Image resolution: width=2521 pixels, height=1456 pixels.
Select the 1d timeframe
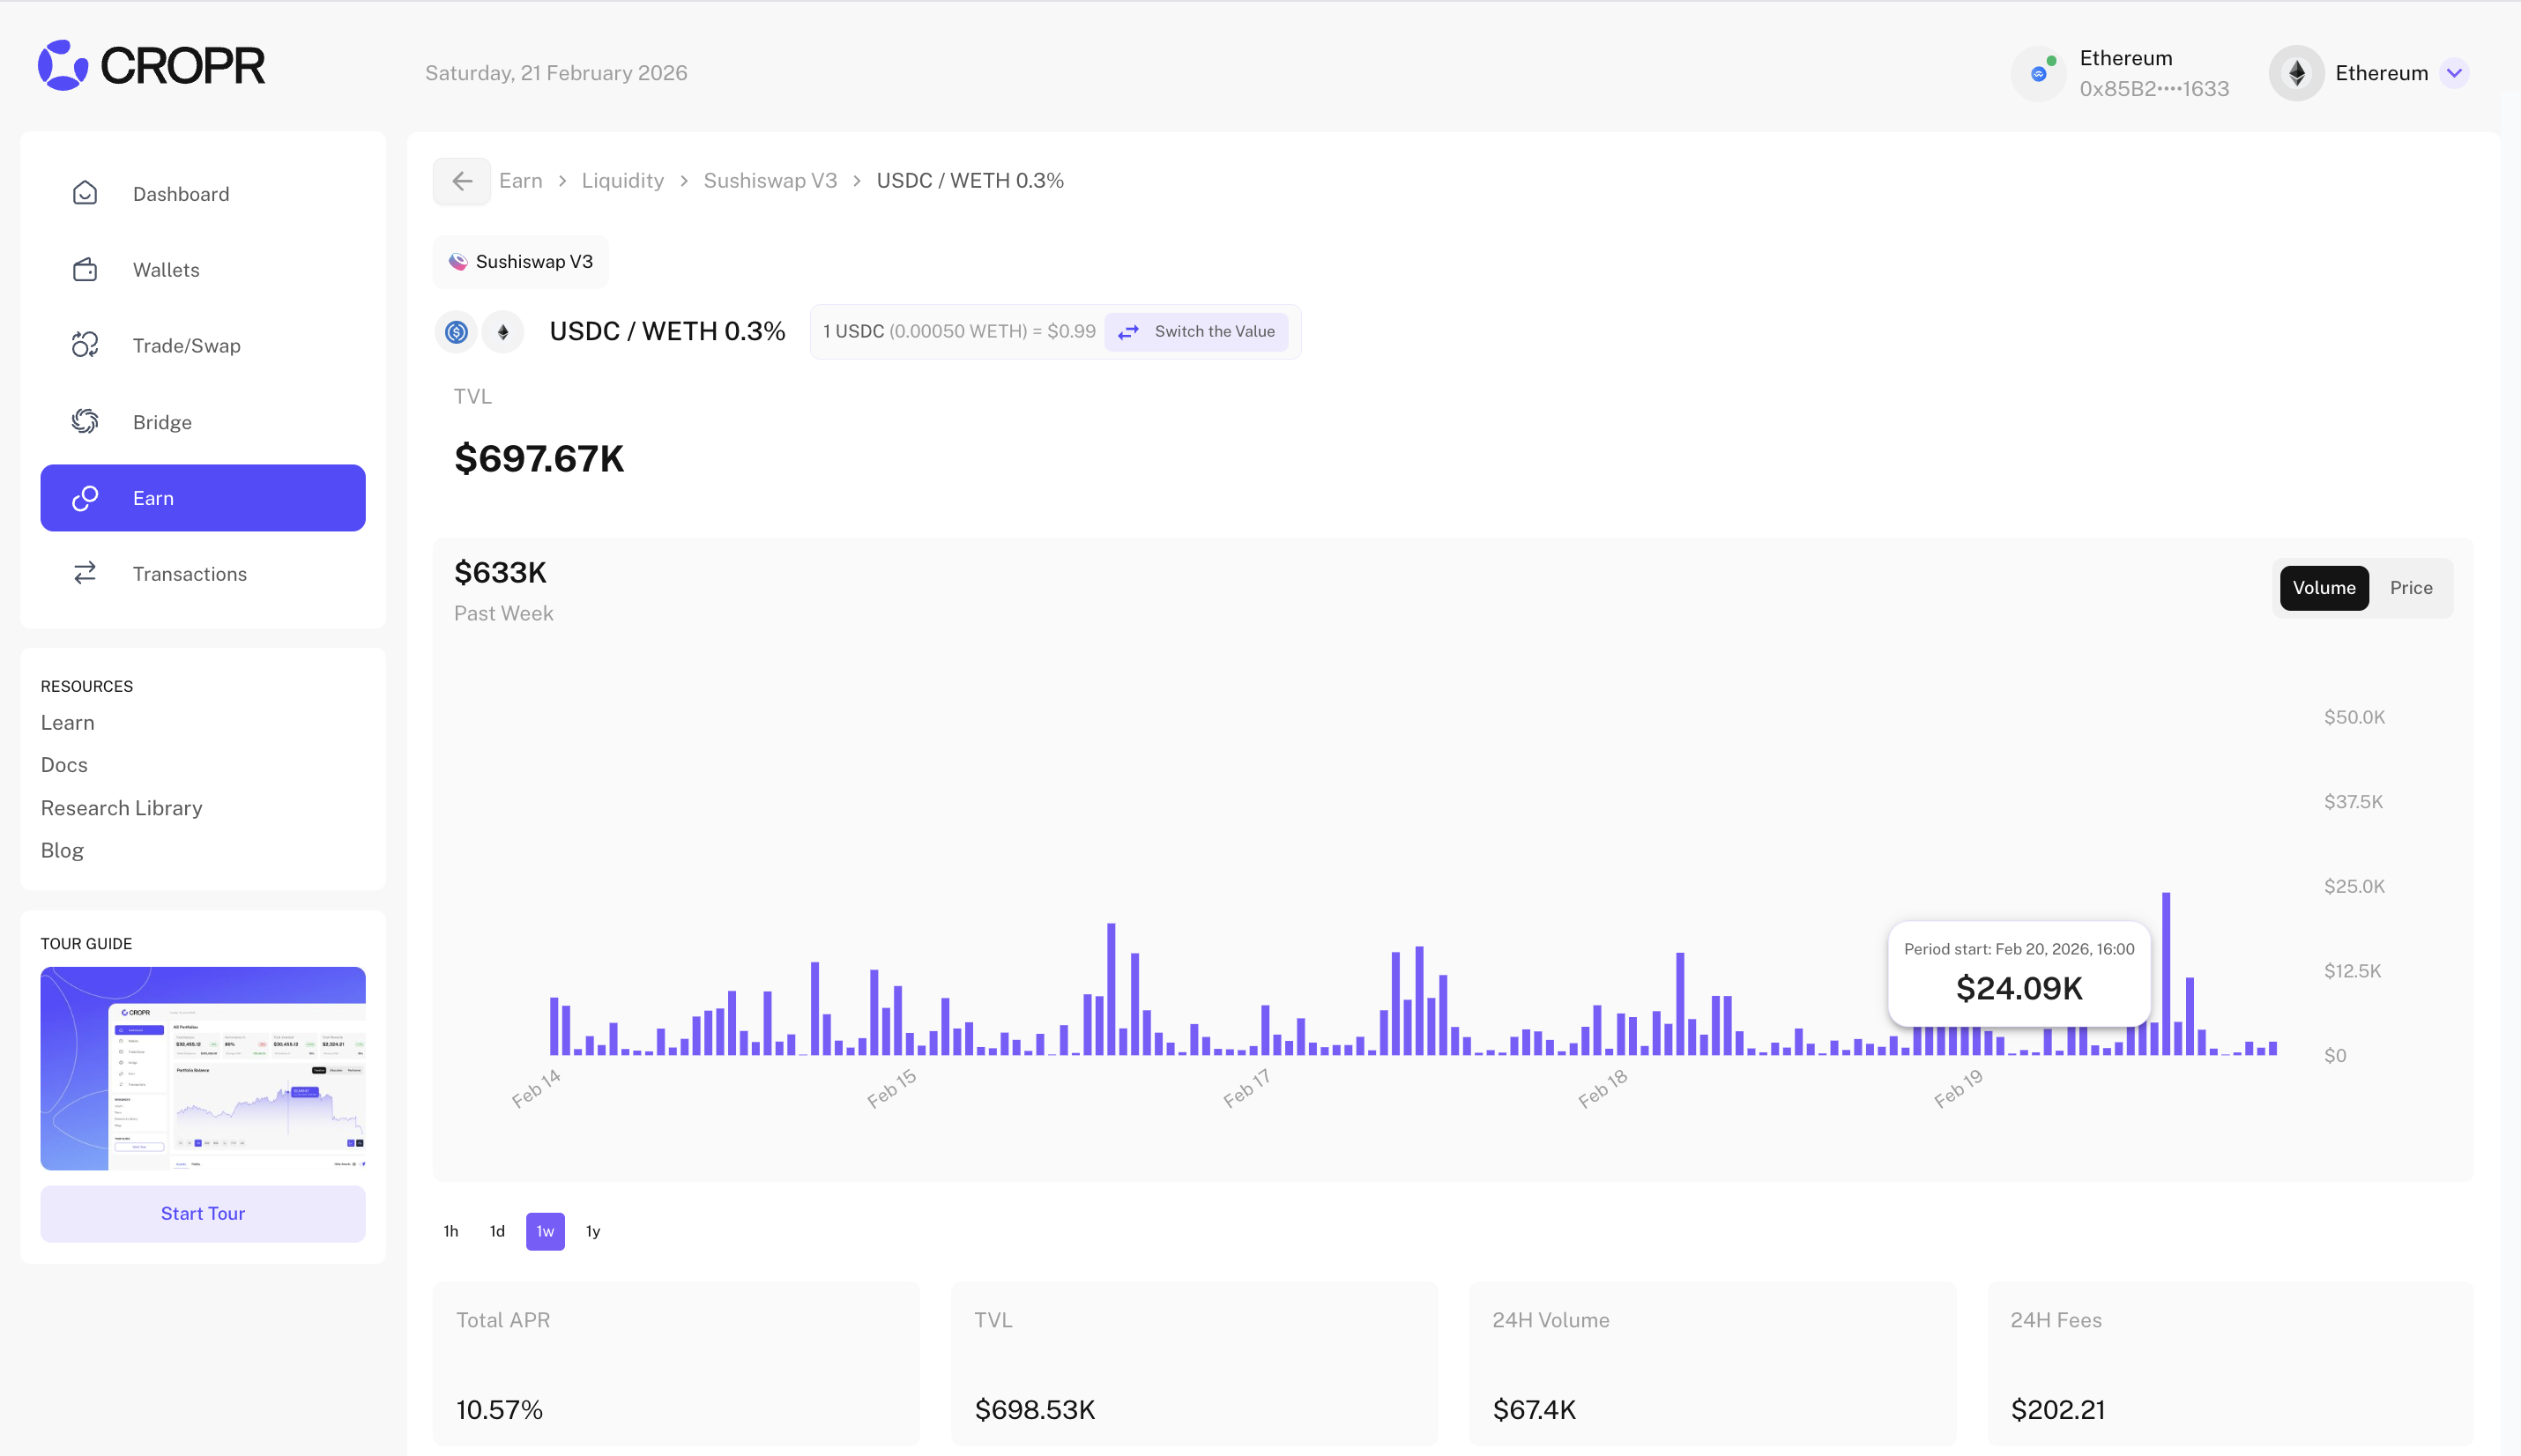click(x=497, y=1231)
